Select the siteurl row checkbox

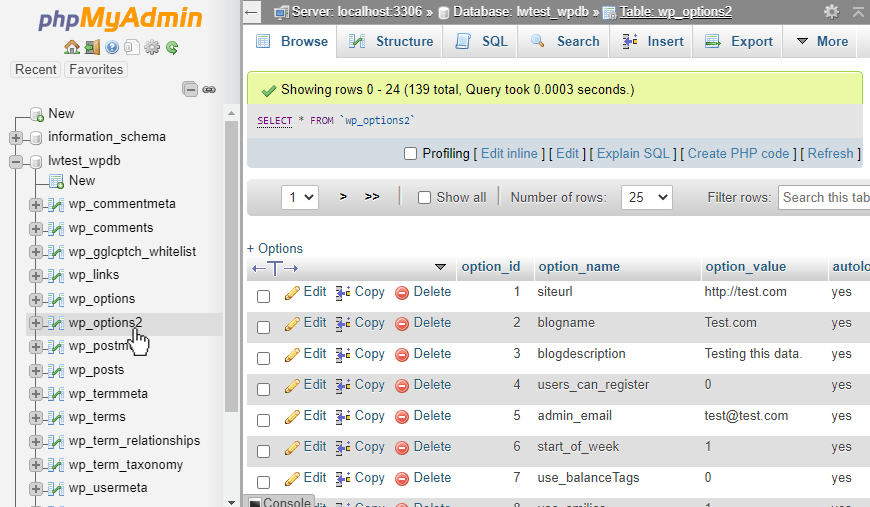pyautogui.click(x=264, y=296)
